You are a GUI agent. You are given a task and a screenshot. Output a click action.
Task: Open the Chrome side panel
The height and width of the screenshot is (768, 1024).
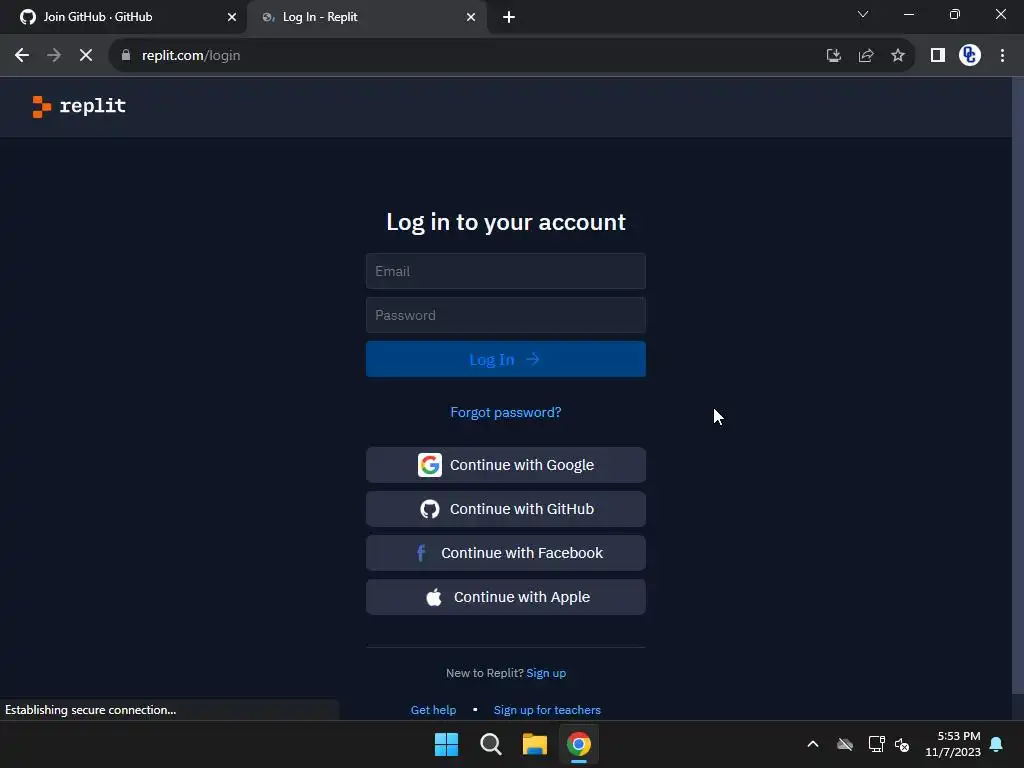point(938,56)
